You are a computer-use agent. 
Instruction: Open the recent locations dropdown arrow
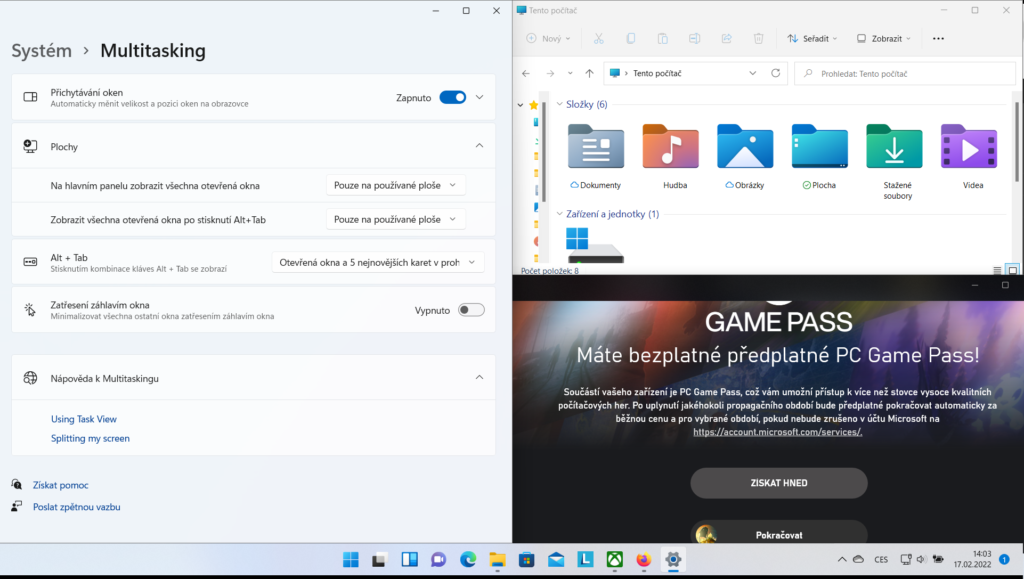(570, 74)
